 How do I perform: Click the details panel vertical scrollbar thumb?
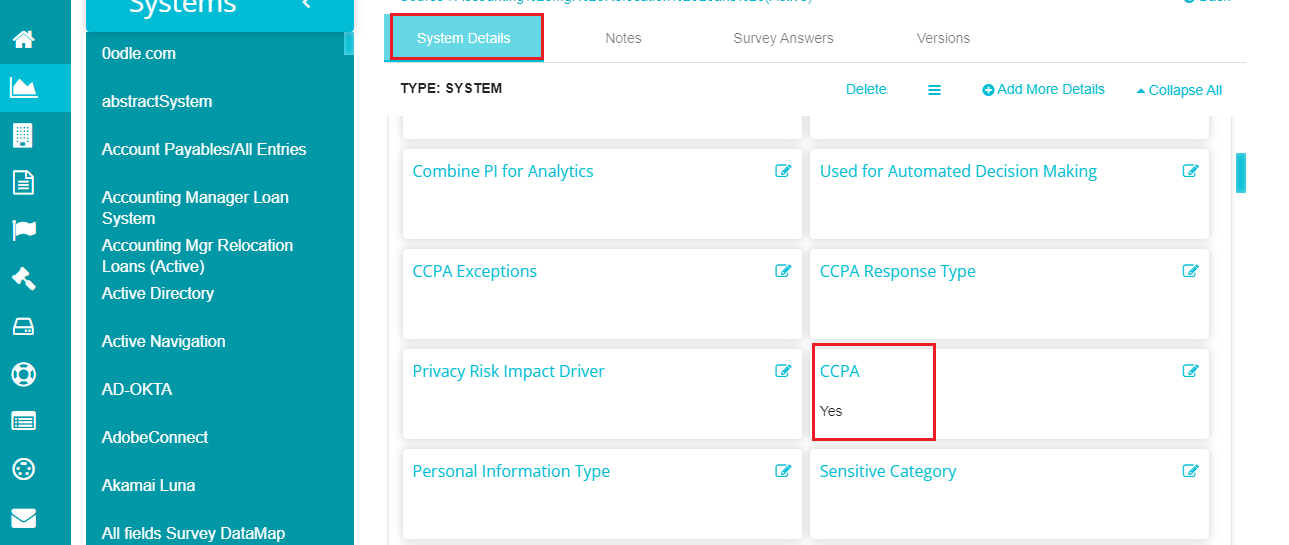pyautogui.click(x=1241, y=172)
